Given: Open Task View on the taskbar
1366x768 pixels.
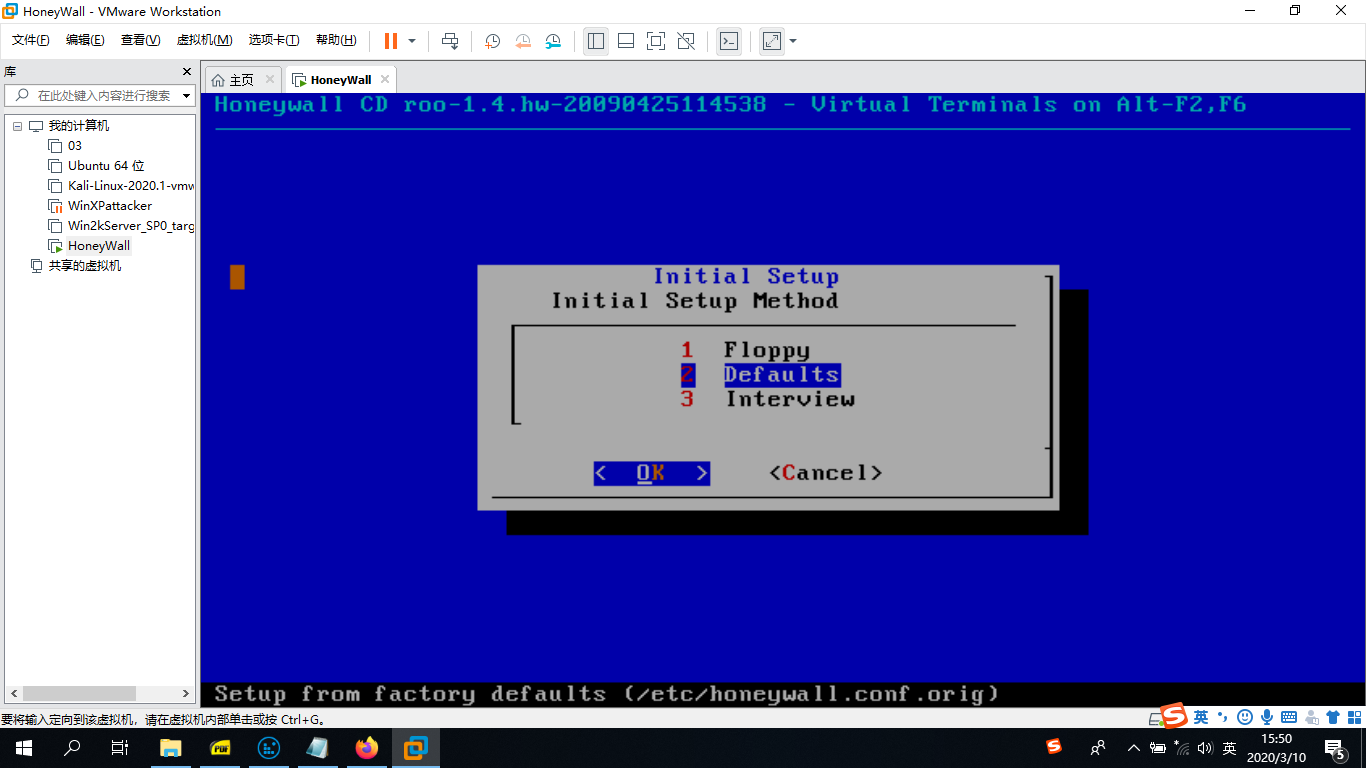Looking at the screenshot, I should point(120,748).
